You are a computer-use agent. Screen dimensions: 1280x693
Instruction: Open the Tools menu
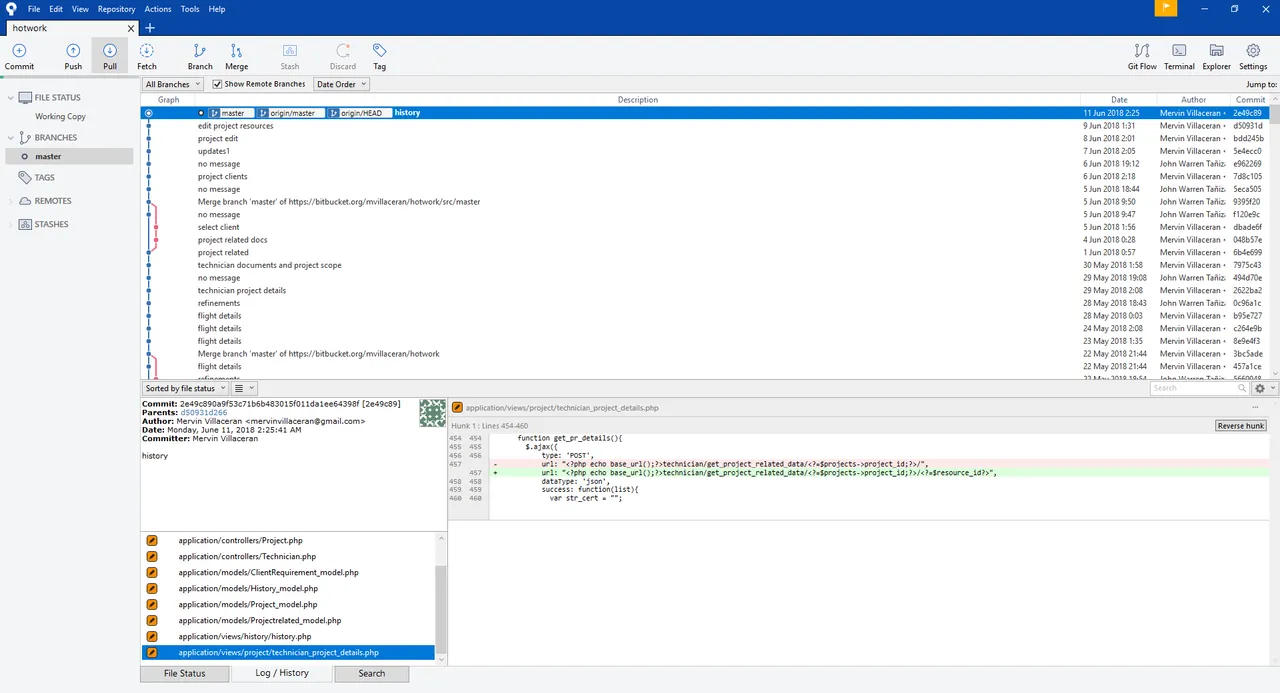(190, 9)
